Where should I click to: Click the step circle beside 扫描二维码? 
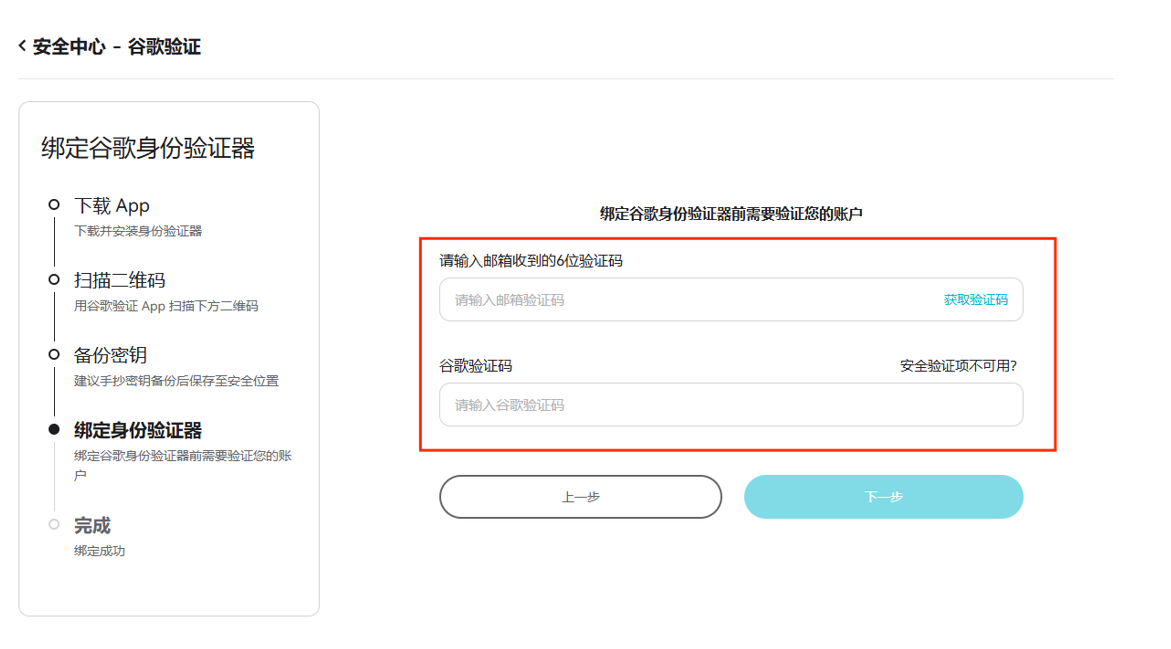click(x=54, y=279)
